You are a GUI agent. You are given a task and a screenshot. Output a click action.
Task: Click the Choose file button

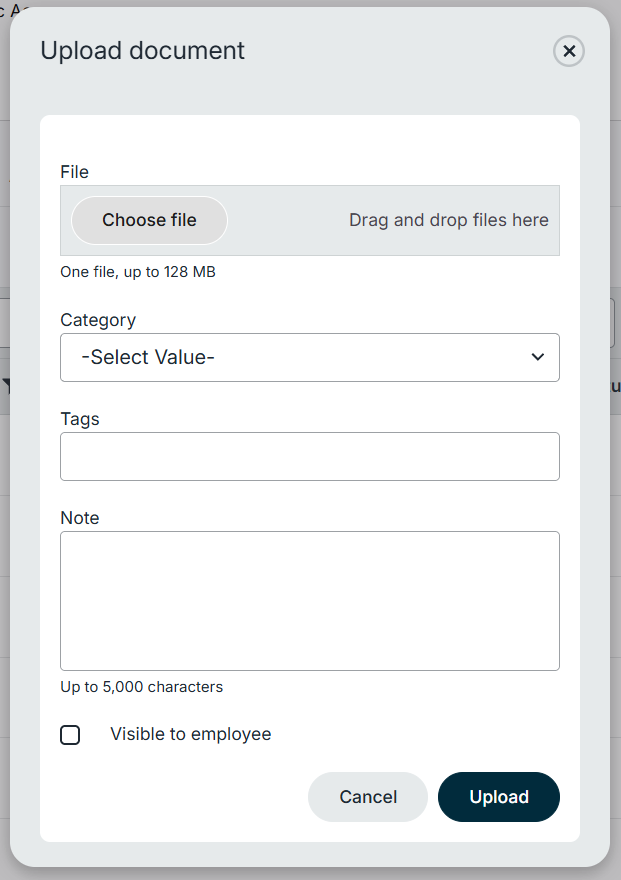tap(149, 220)
